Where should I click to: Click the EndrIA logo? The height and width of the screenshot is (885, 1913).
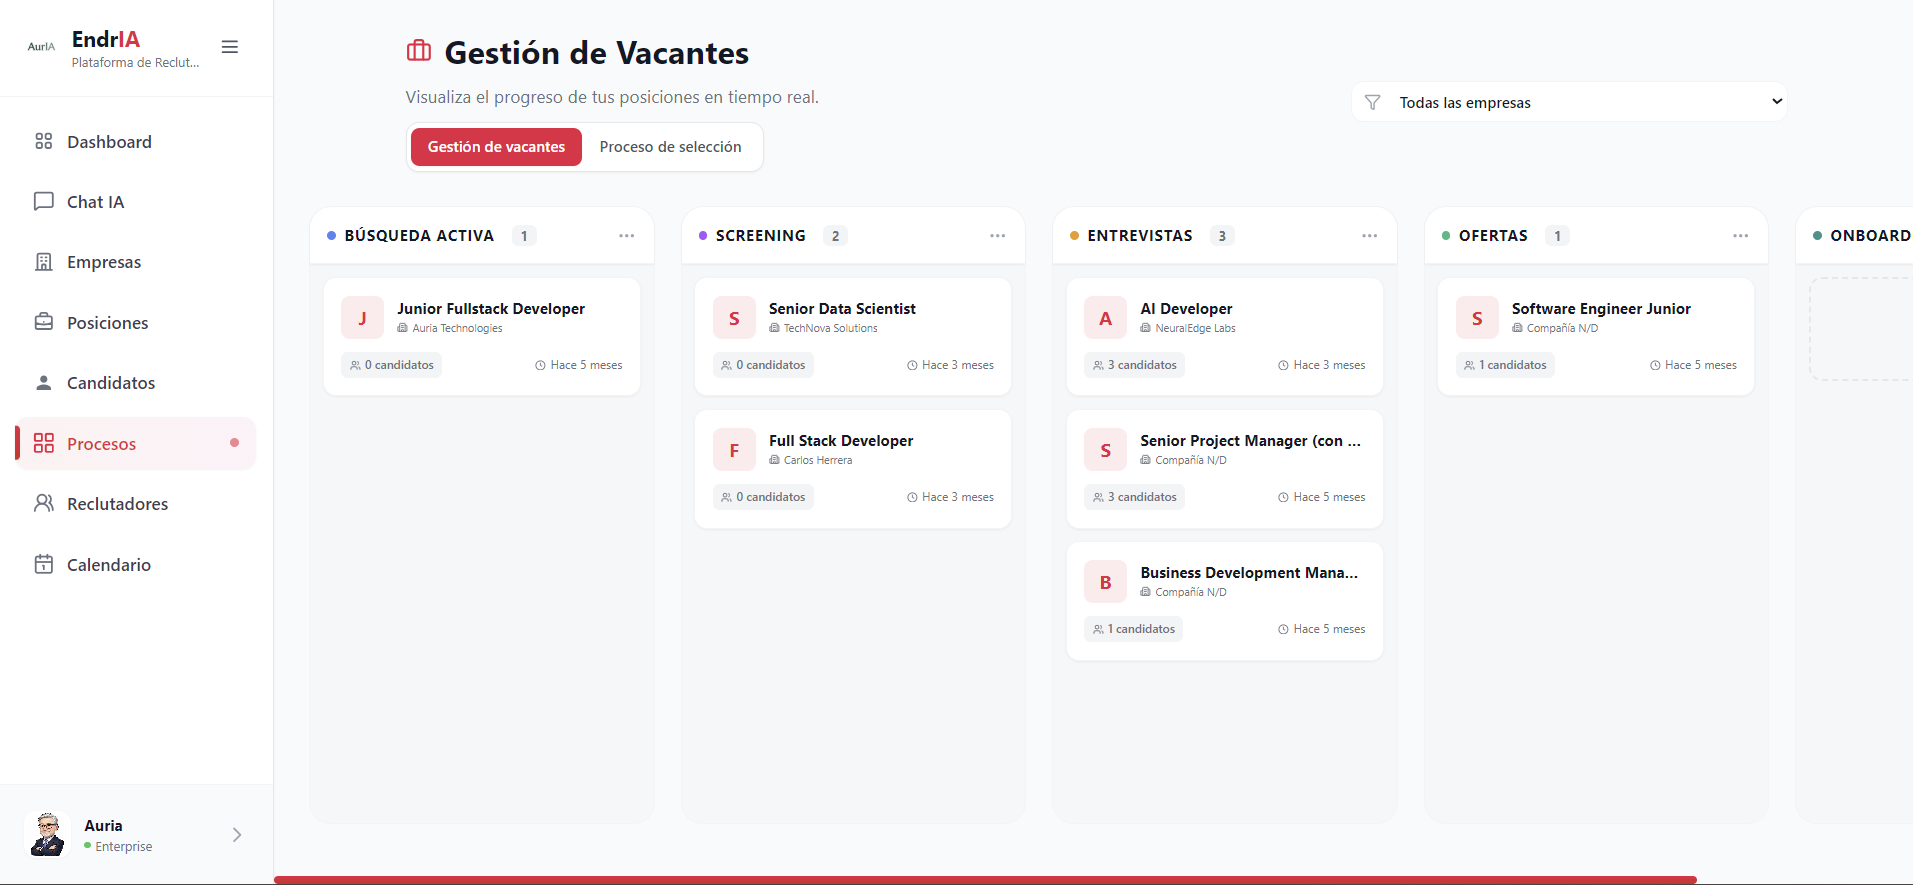tap(41, 47)
